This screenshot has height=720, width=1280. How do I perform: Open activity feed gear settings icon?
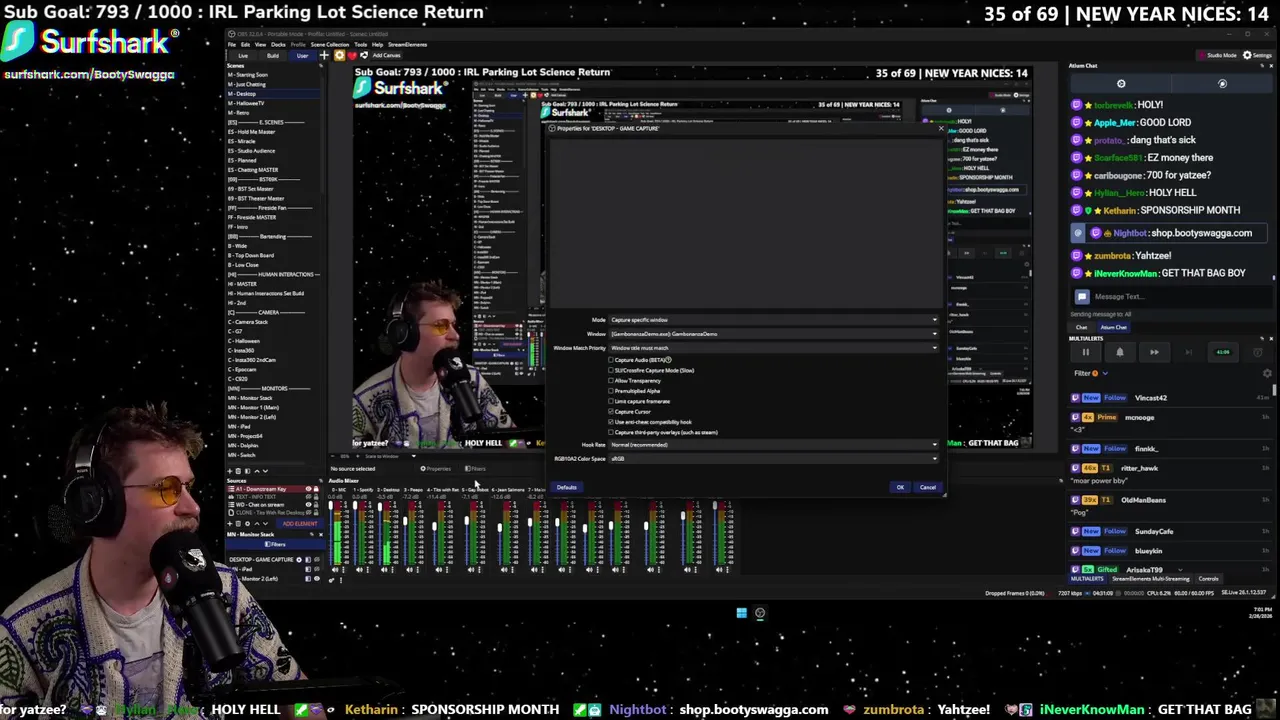[1267, 373]
